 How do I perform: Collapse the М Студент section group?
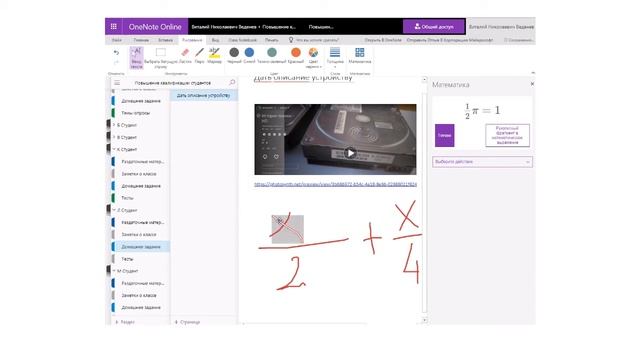pyautogui.click(x=114, y=271)
